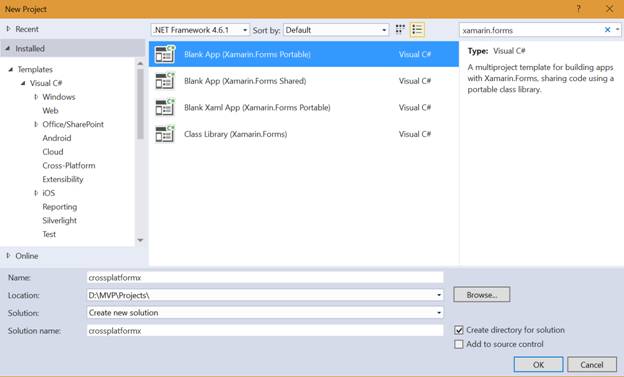Viewport: 624px width, 377px height.
Task: Click the template tree scrollbar thumb
Action: [140, 104]
